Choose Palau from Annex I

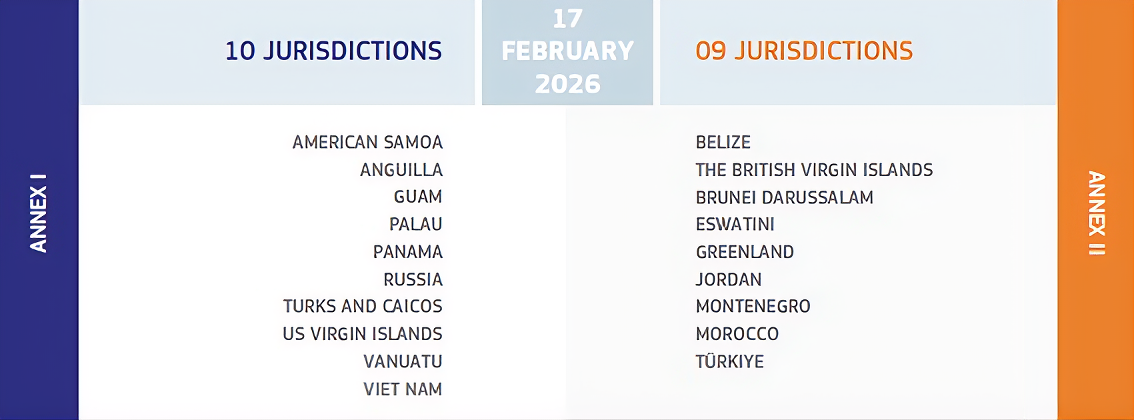tap(416, 224)
